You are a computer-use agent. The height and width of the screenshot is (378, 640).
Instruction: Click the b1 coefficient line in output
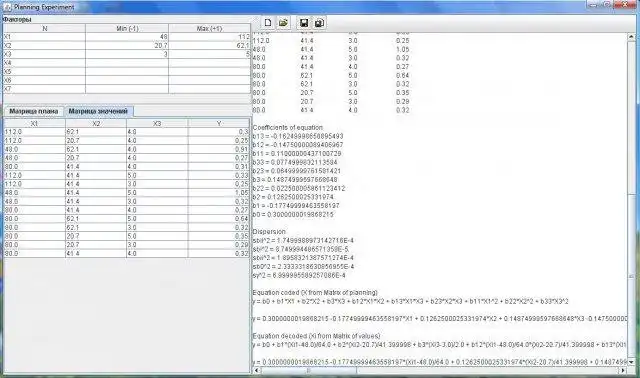point(296,206)
